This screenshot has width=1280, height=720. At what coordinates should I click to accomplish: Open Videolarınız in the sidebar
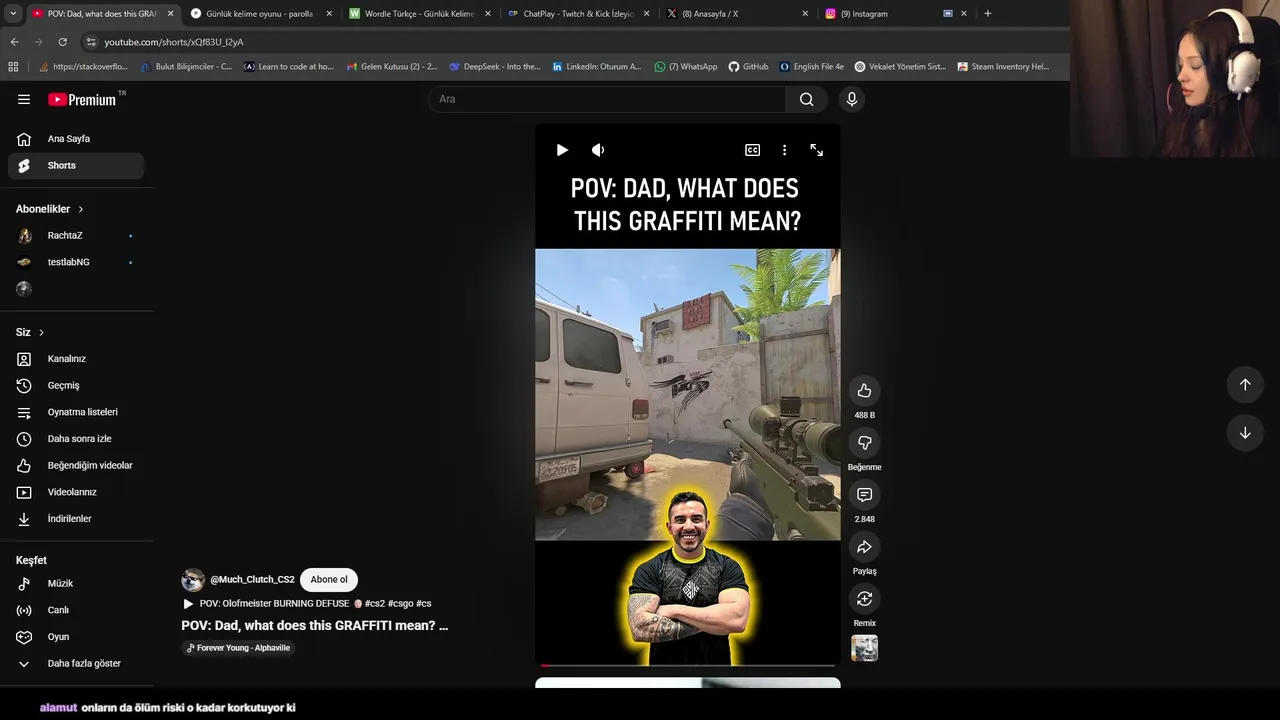click(76, 492)
